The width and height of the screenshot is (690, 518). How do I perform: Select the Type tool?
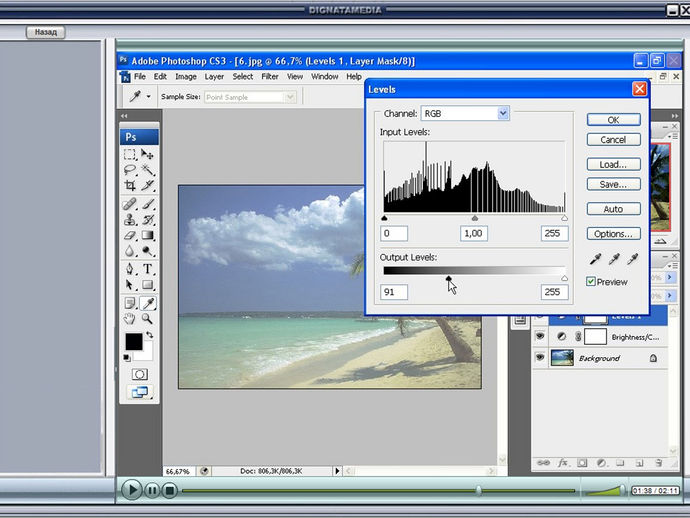(147, 269)
